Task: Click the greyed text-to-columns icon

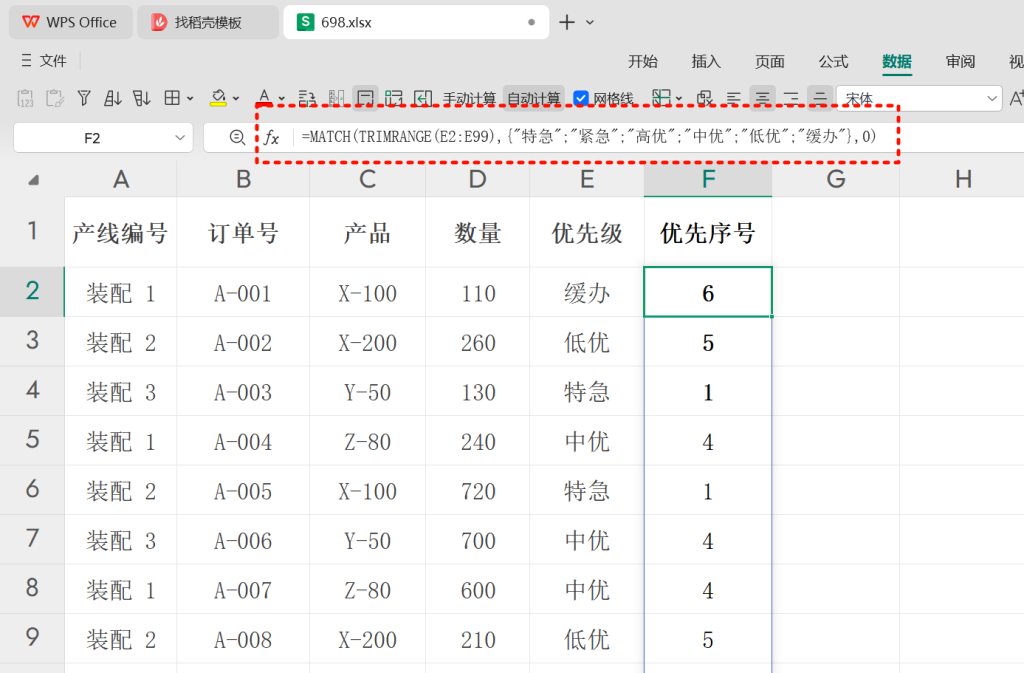Action: coord(336,99)
